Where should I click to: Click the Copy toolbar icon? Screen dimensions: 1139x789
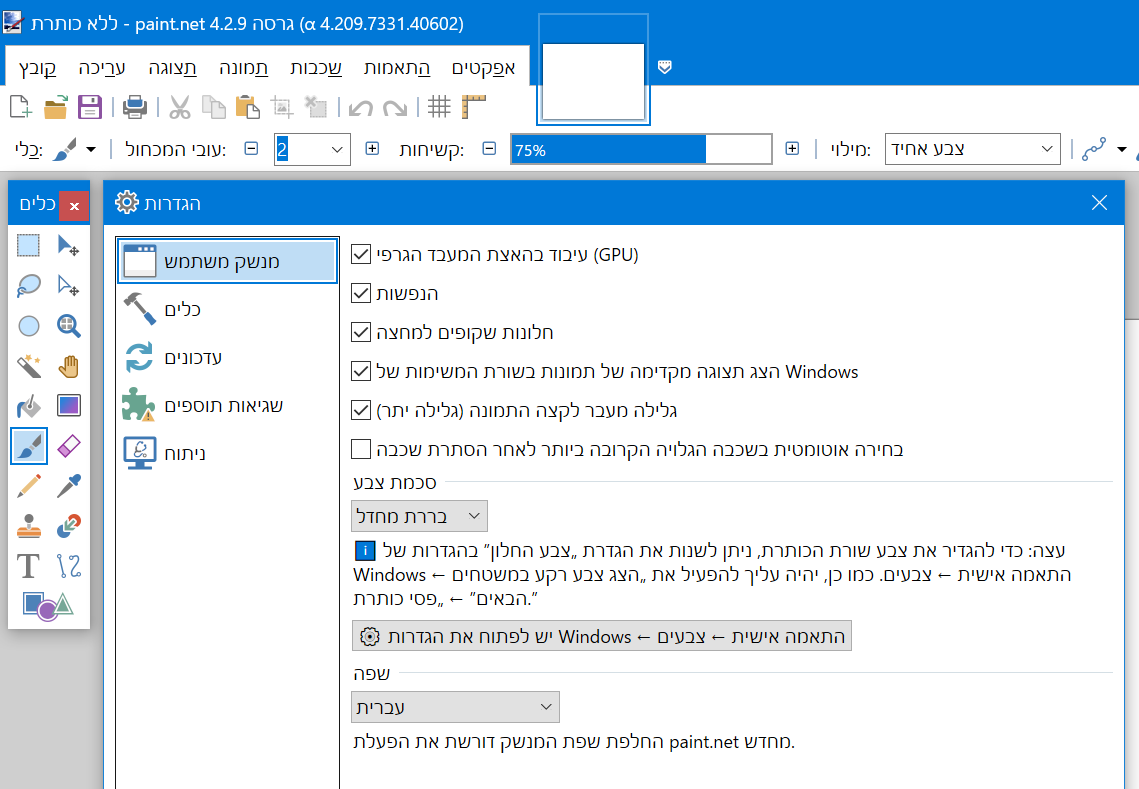pos(214,107)
